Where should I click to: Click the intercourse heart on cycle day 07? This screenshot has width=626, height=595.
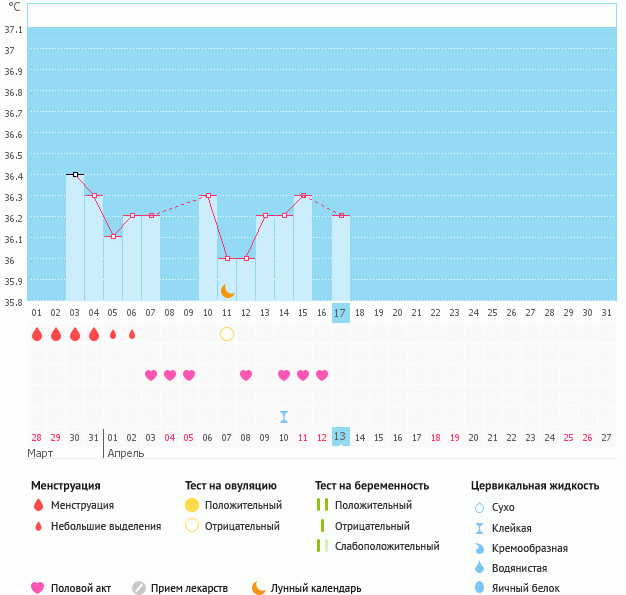[151, 375]
